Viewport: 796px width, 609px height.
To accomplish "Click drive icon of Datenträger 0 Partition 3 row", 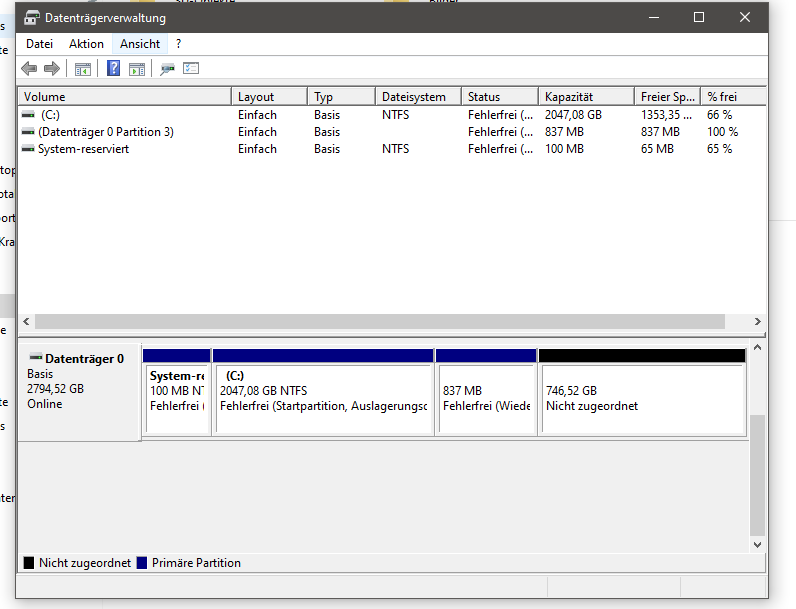I will [28, 132].
